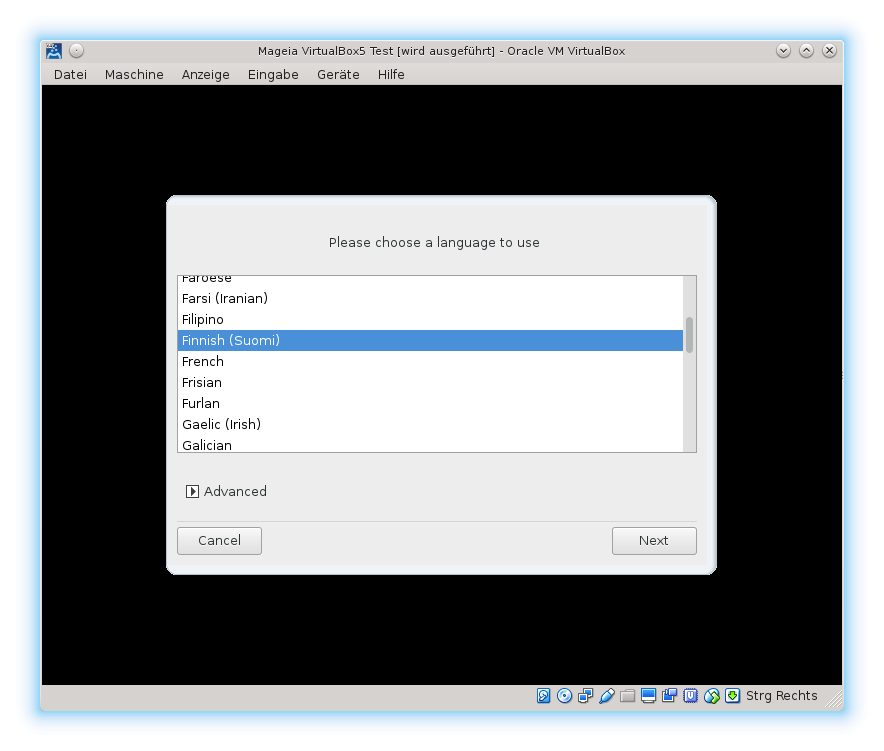Select Farsi (Iranian) in the language list
Image resolution: width=884 pixels, height=751 pixels.
[x=430, y=298]
